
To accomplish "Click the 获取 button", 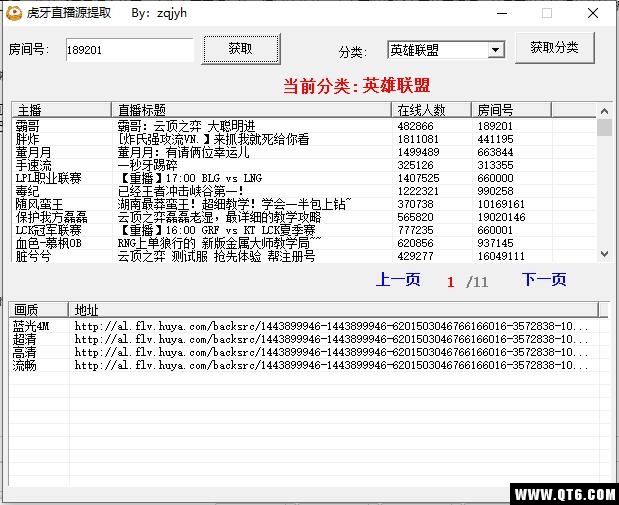I will point(241,49).
